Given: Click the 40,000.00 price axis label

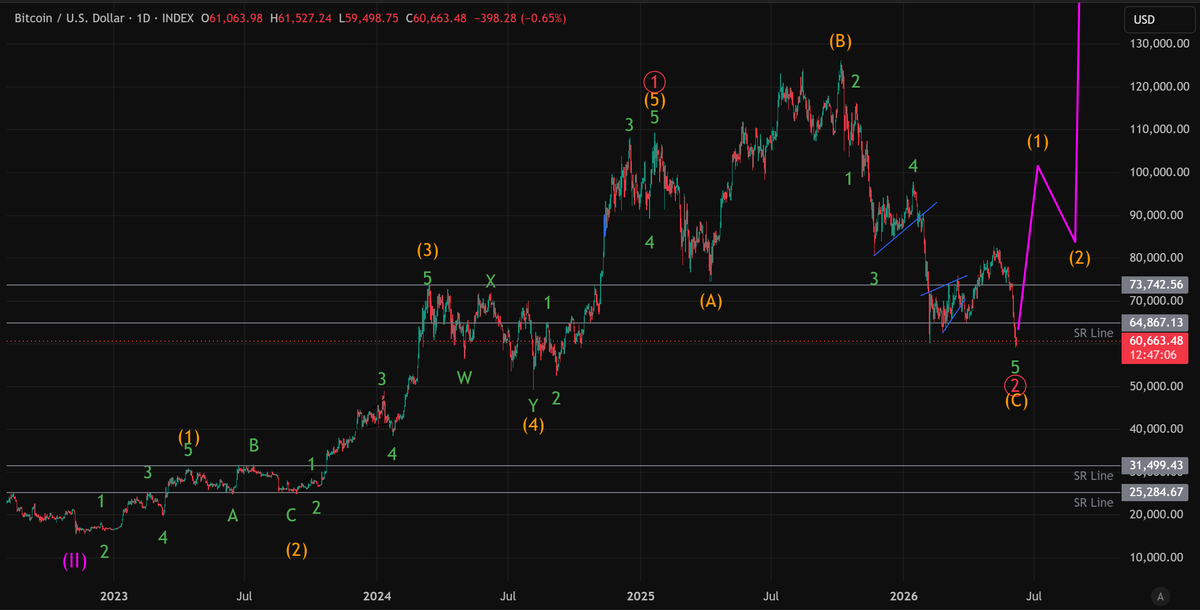Looking at the screenshot, I should coord(1156,429).
